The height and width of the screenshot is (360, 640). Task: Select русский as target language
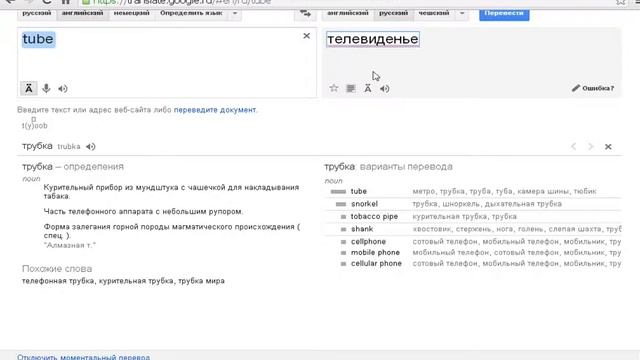pos(393,13)
